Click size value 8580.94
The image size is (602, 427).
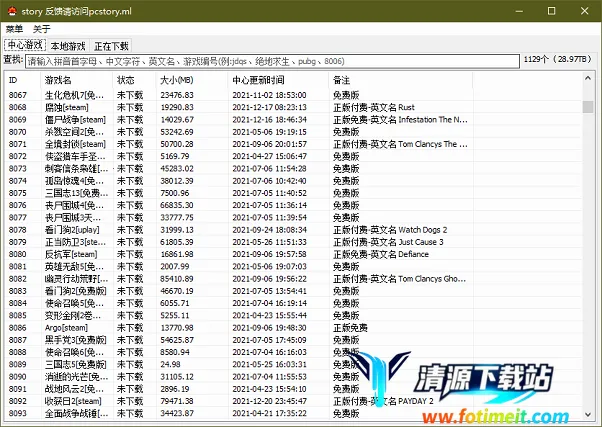[175, 353]
